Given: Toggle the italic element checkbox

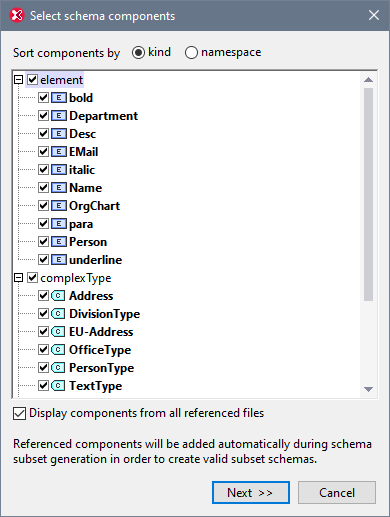Looking at the screenshot, I should [43, 170].
